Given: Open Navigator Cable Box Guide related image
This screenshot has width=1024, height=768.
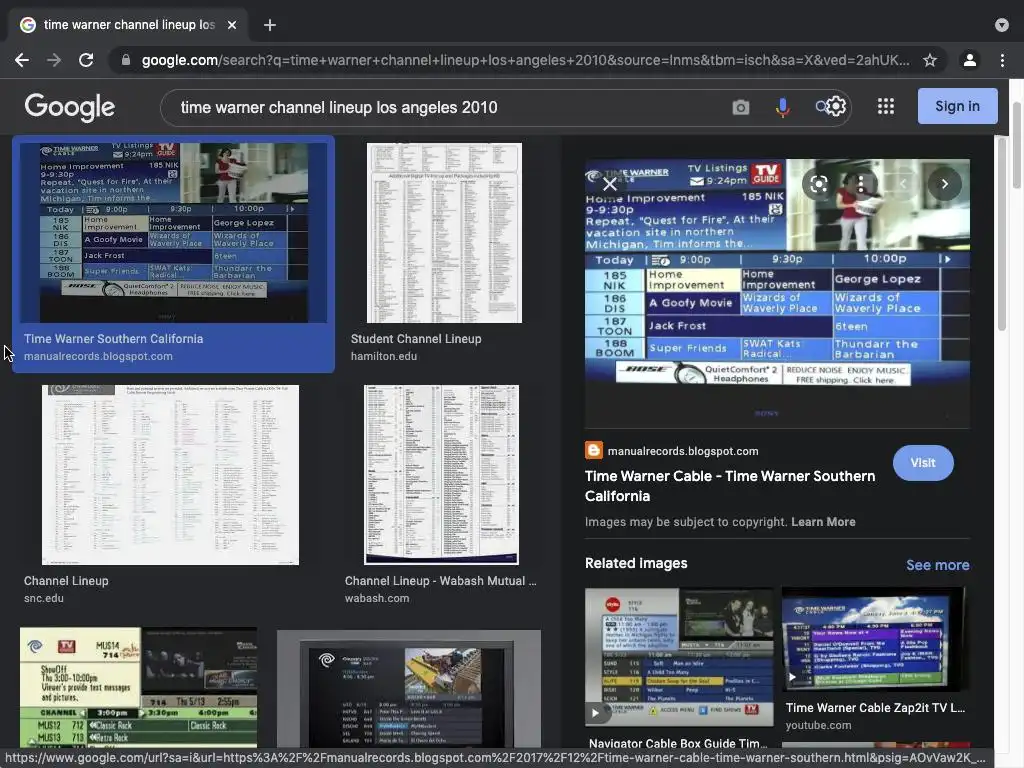Looking at the screenshot, I should tap(679, 657).
